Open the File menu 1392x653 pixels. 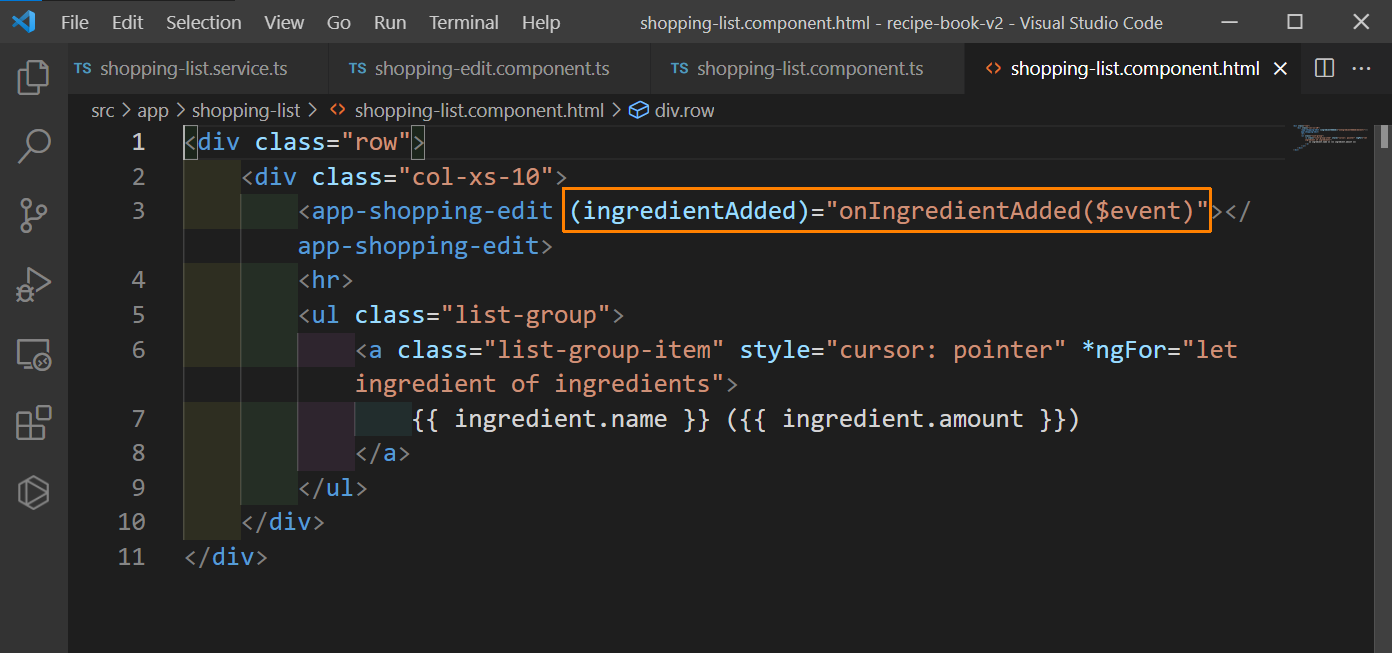click(75, 22)
